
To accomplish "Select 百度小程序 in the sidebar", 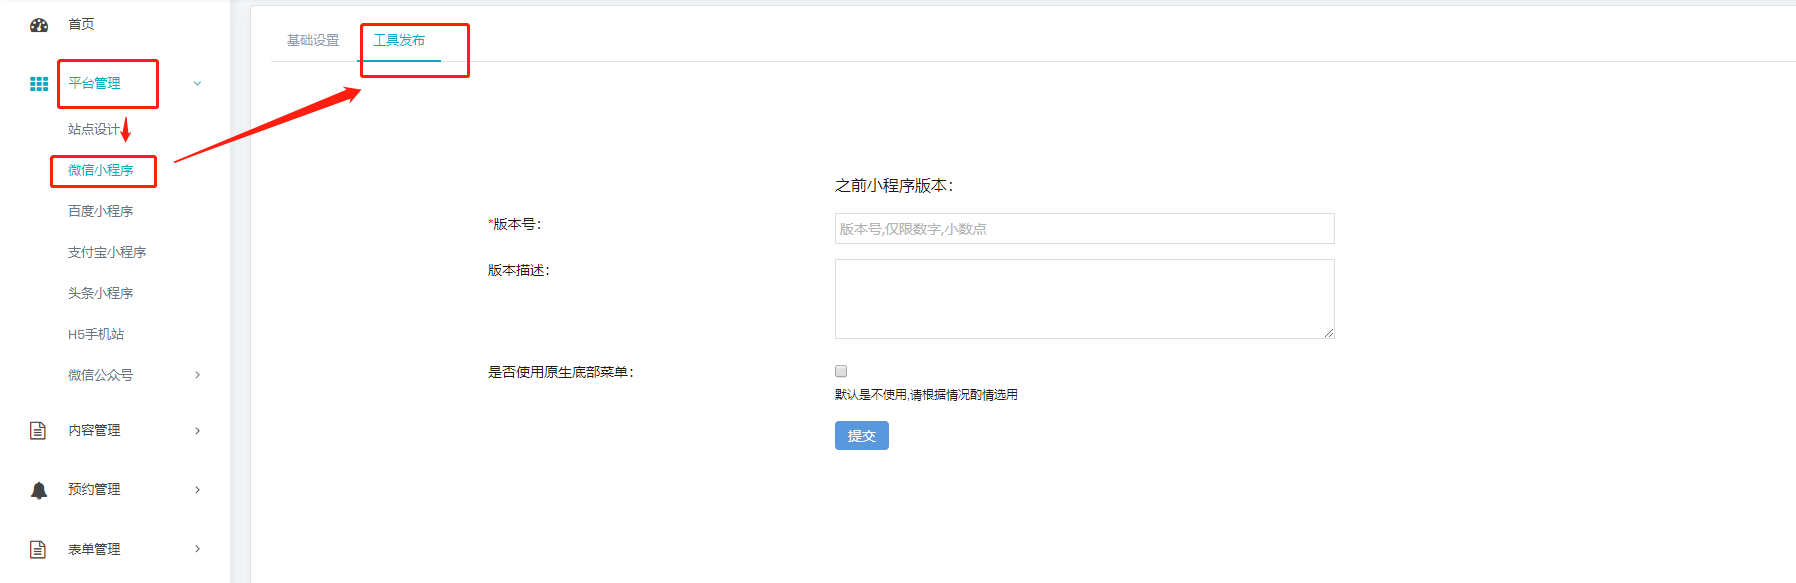I will [100, 211].
